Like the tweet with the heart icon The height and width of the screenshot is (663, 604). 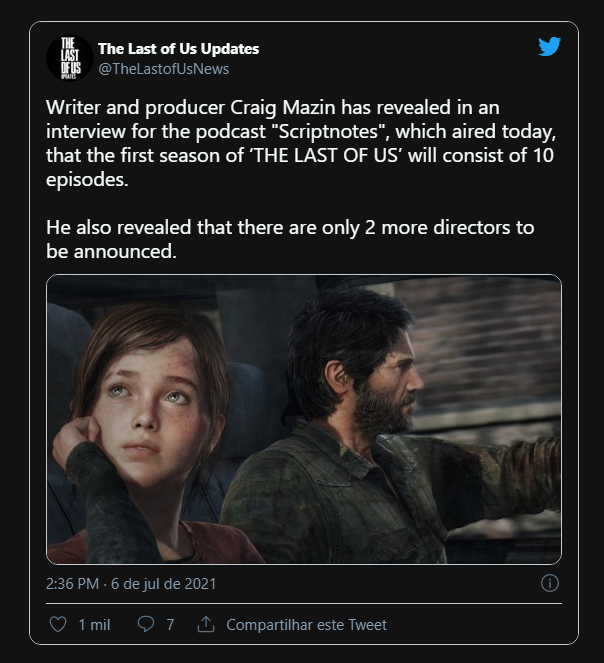[58, 624]
